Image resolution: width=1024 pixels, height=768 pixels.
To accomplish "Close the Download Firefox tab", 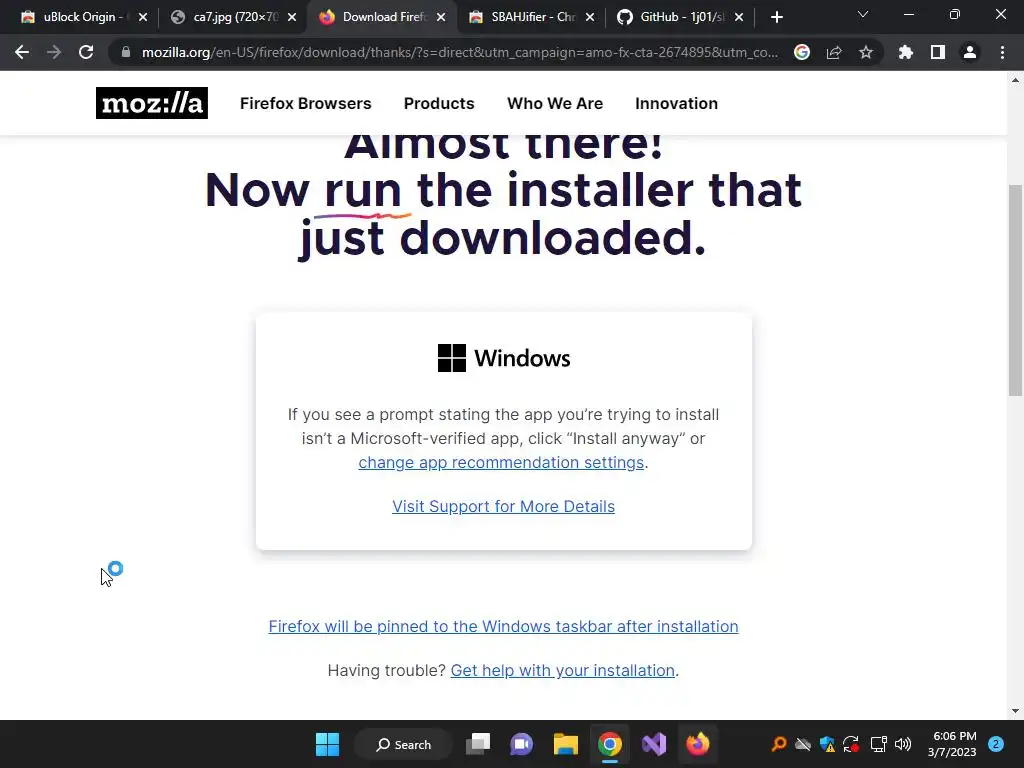I will [x=441, y=17].
